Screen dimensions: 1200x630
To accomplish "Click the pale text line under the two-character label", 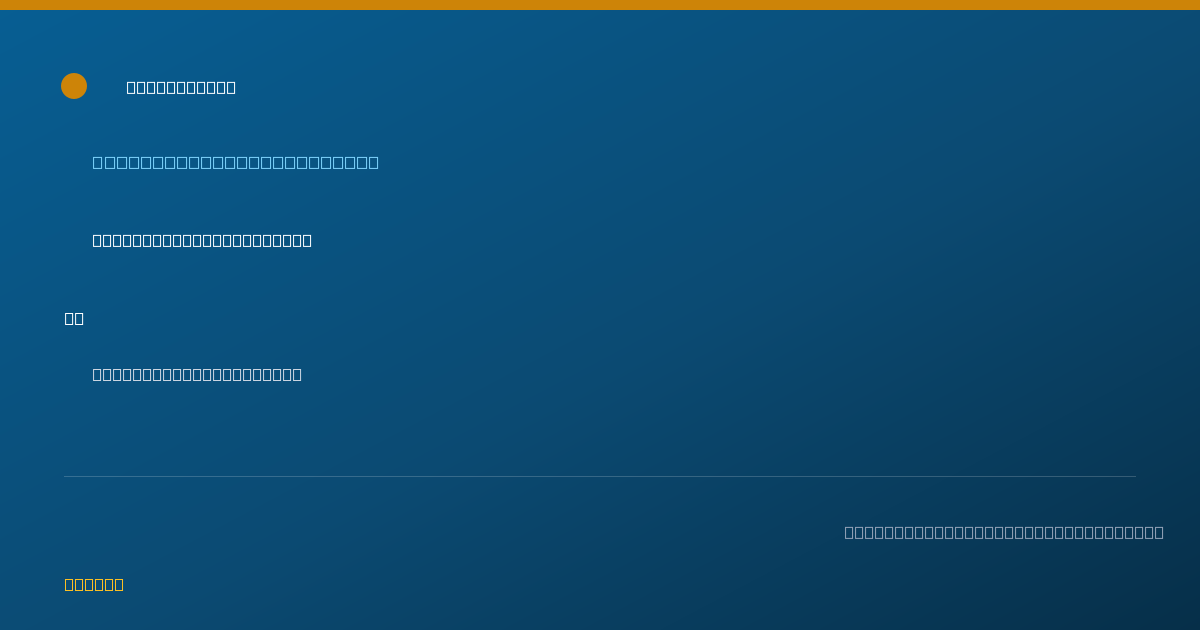I will [x=197, y=374].
